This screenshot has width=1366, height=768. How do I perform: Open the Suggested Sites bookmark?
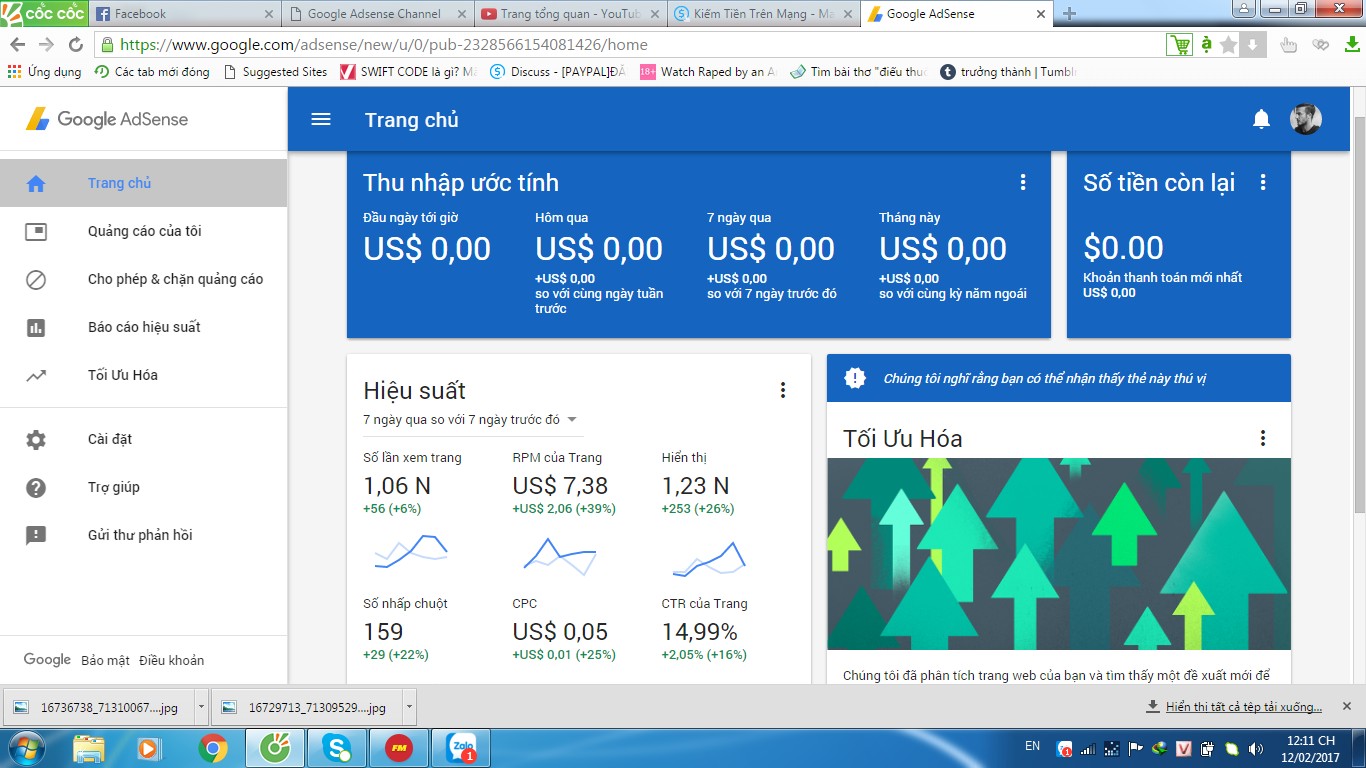point(275,72)
